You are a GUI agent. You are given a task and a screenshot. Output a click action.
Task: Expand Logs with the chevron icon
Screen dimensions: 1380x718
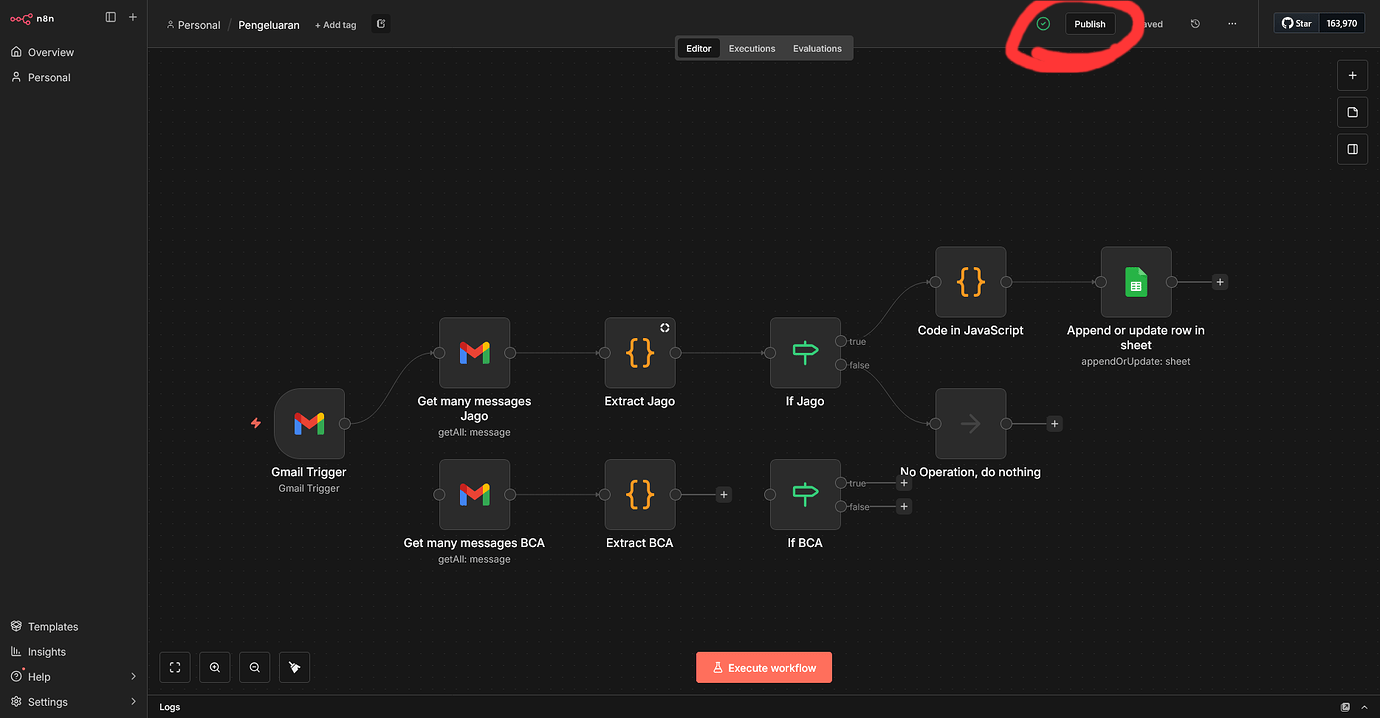(x=1366, y=707)
